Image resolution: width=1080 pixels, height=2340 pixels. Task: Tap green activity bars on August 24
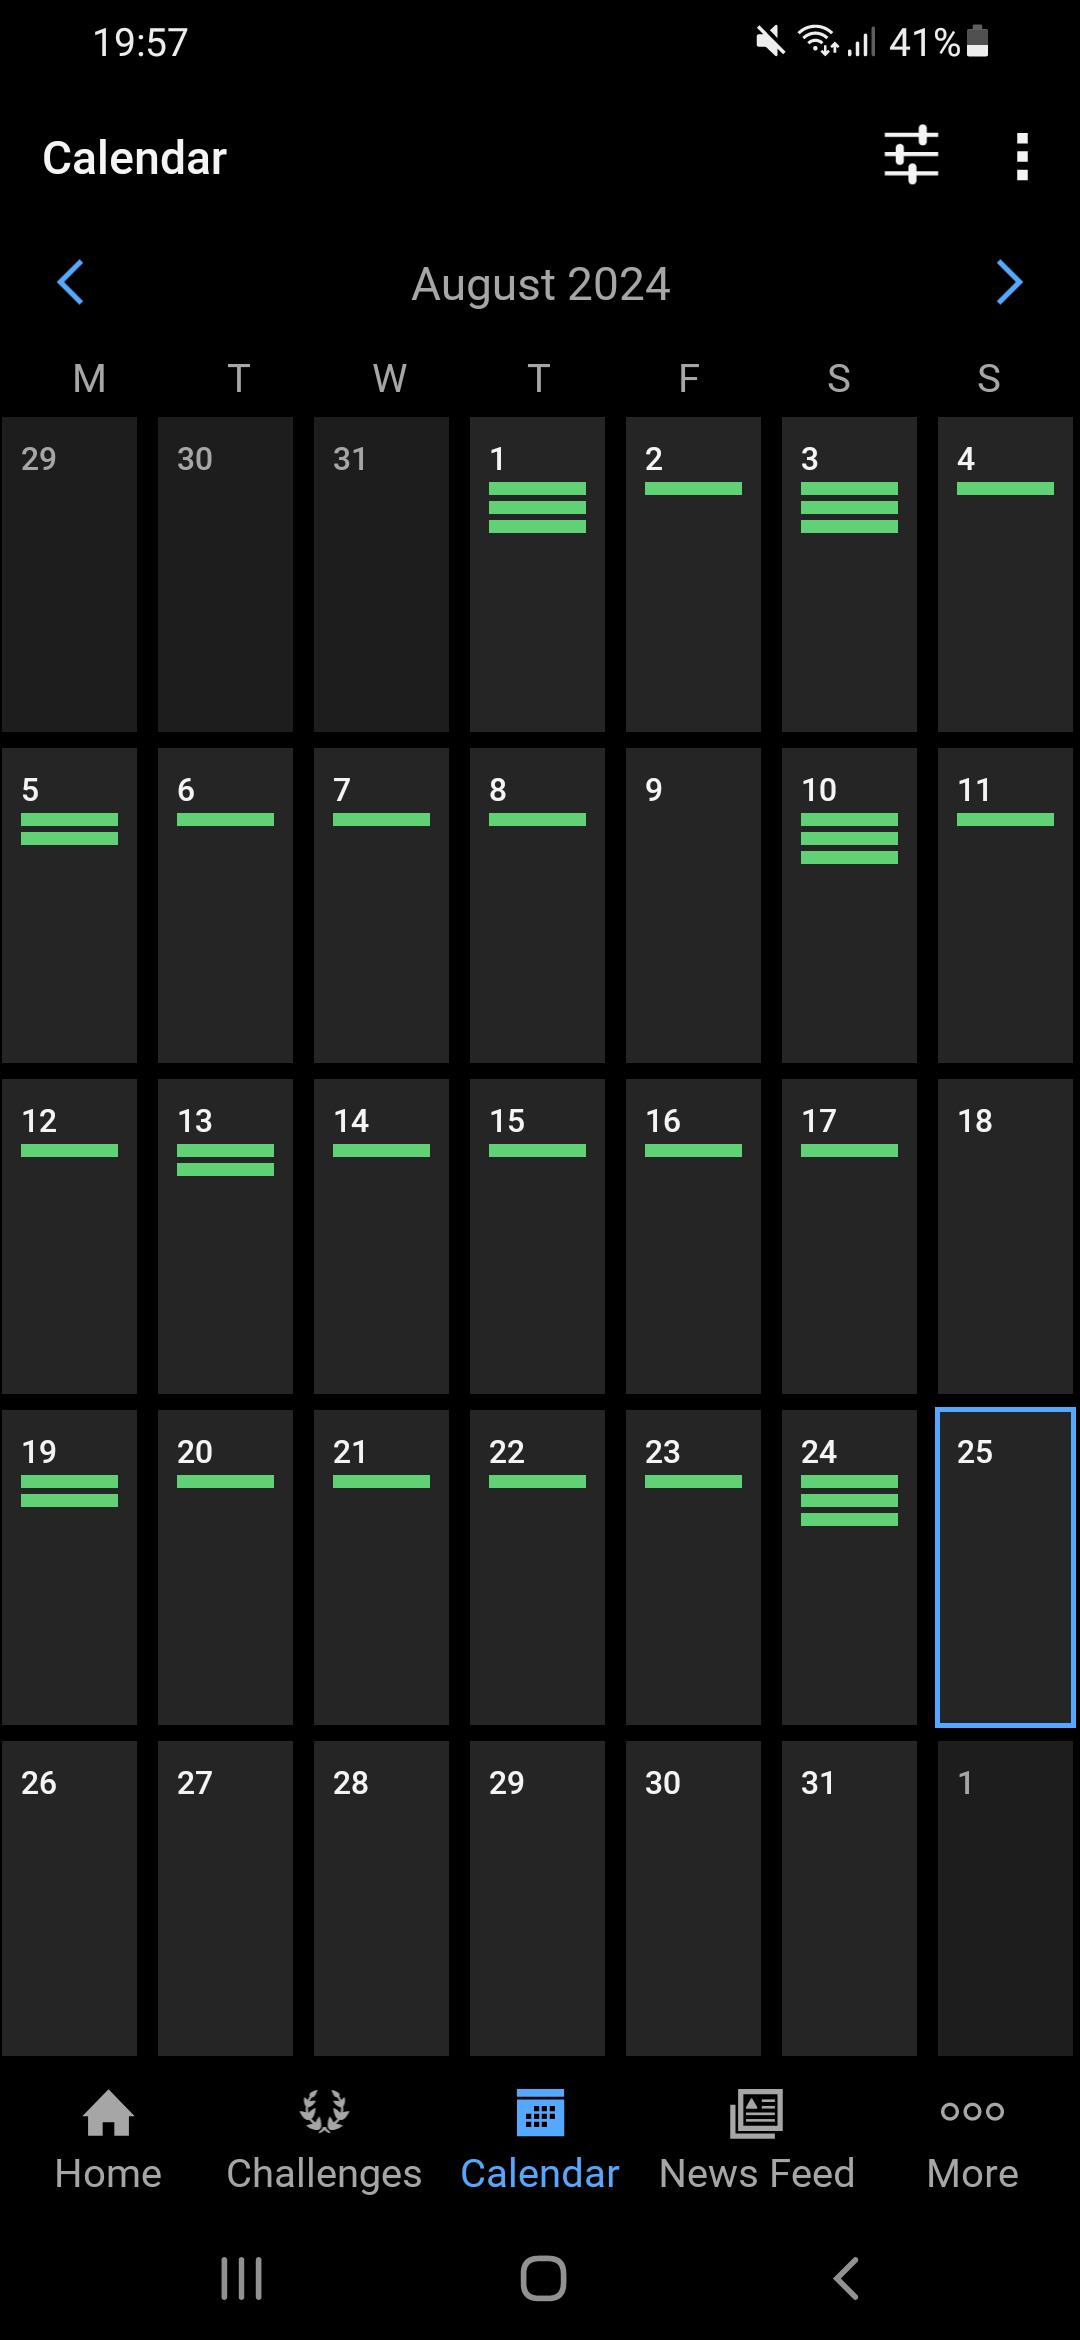(x=849, y=1500)
